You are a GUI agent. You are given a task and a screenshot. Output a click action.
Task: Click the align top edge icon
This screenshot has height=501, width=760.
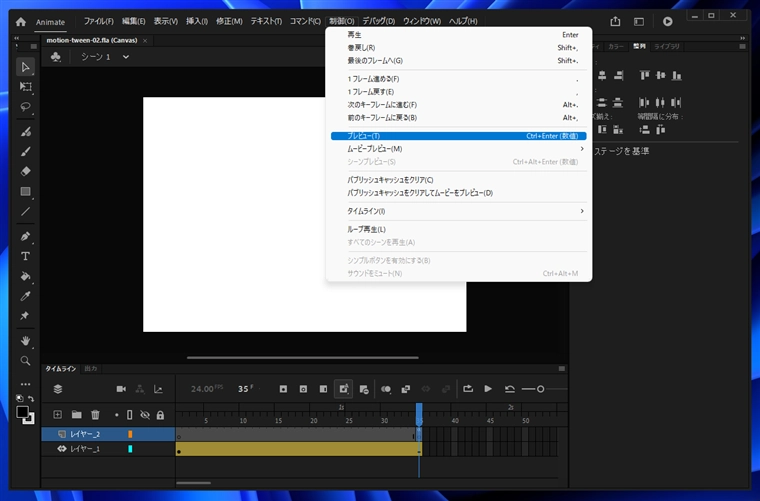pos(644,76)
